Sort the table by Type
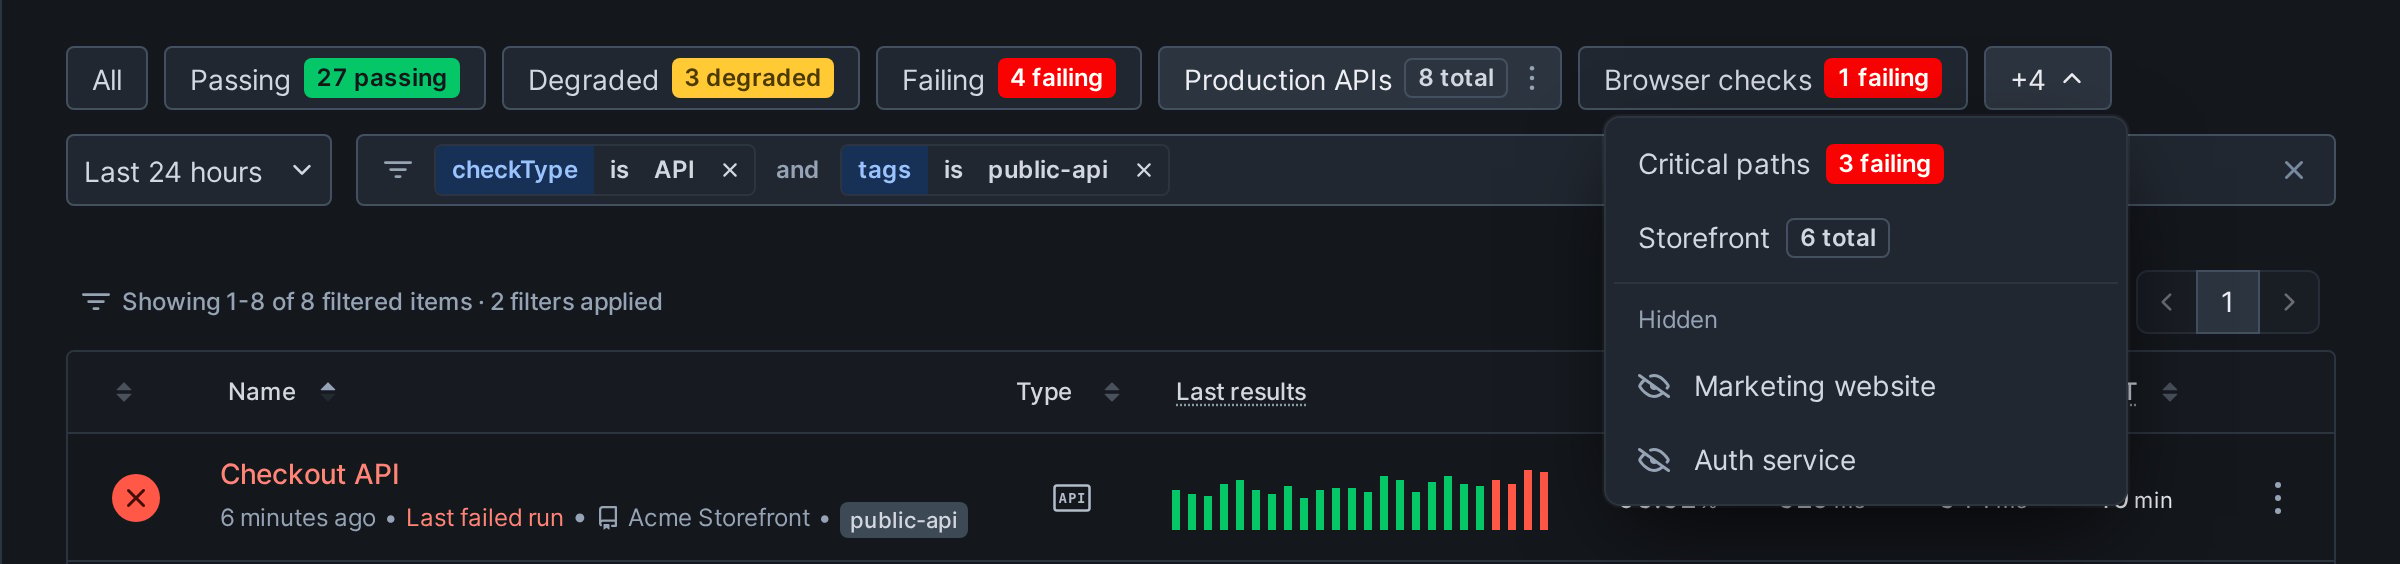Screen dimensions: 2400x564 (1067, 391)
